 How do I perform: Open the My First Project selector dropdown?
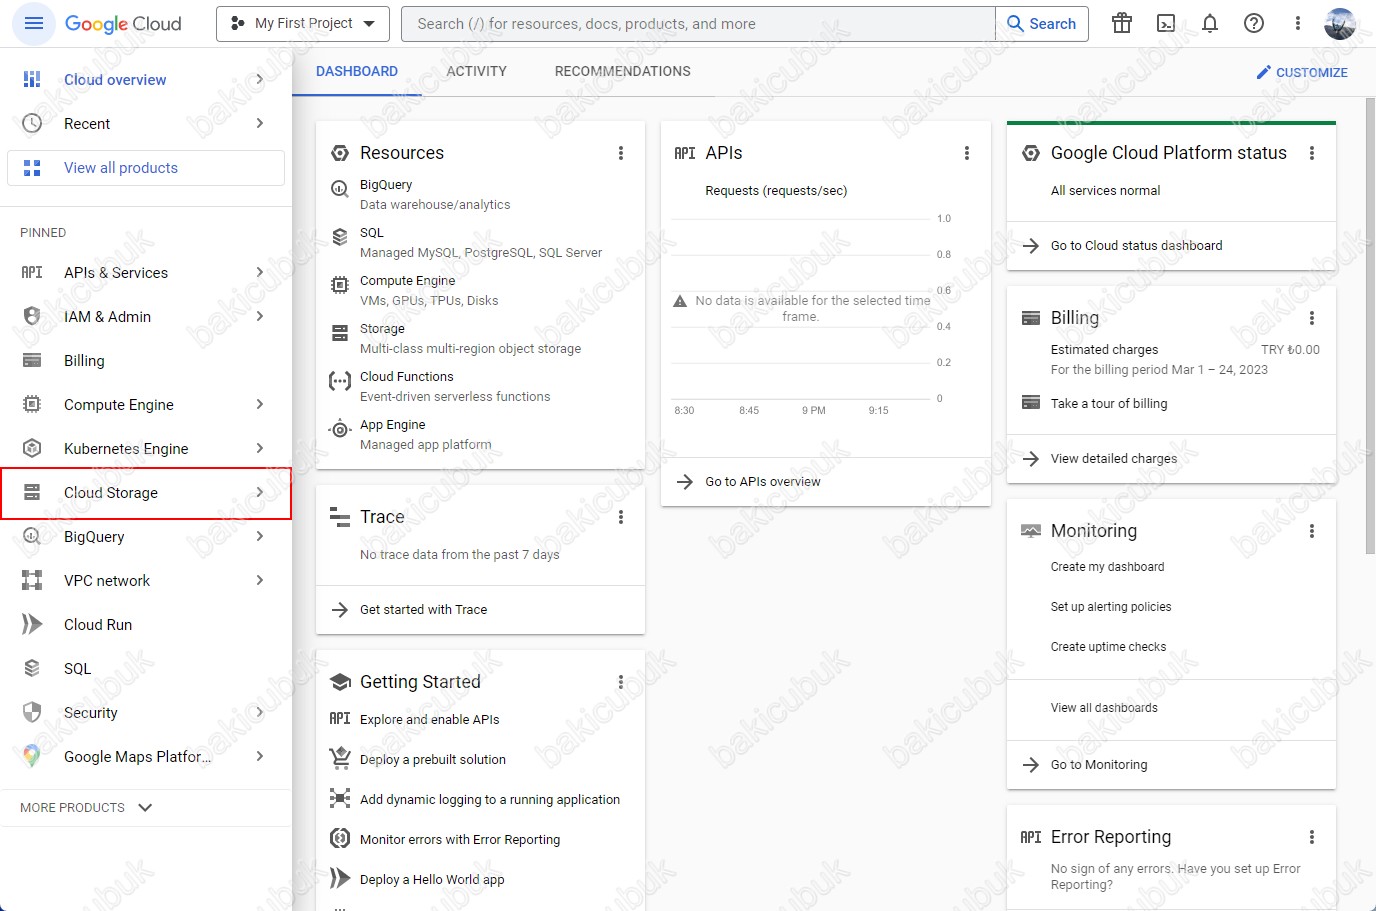[303, 23]
